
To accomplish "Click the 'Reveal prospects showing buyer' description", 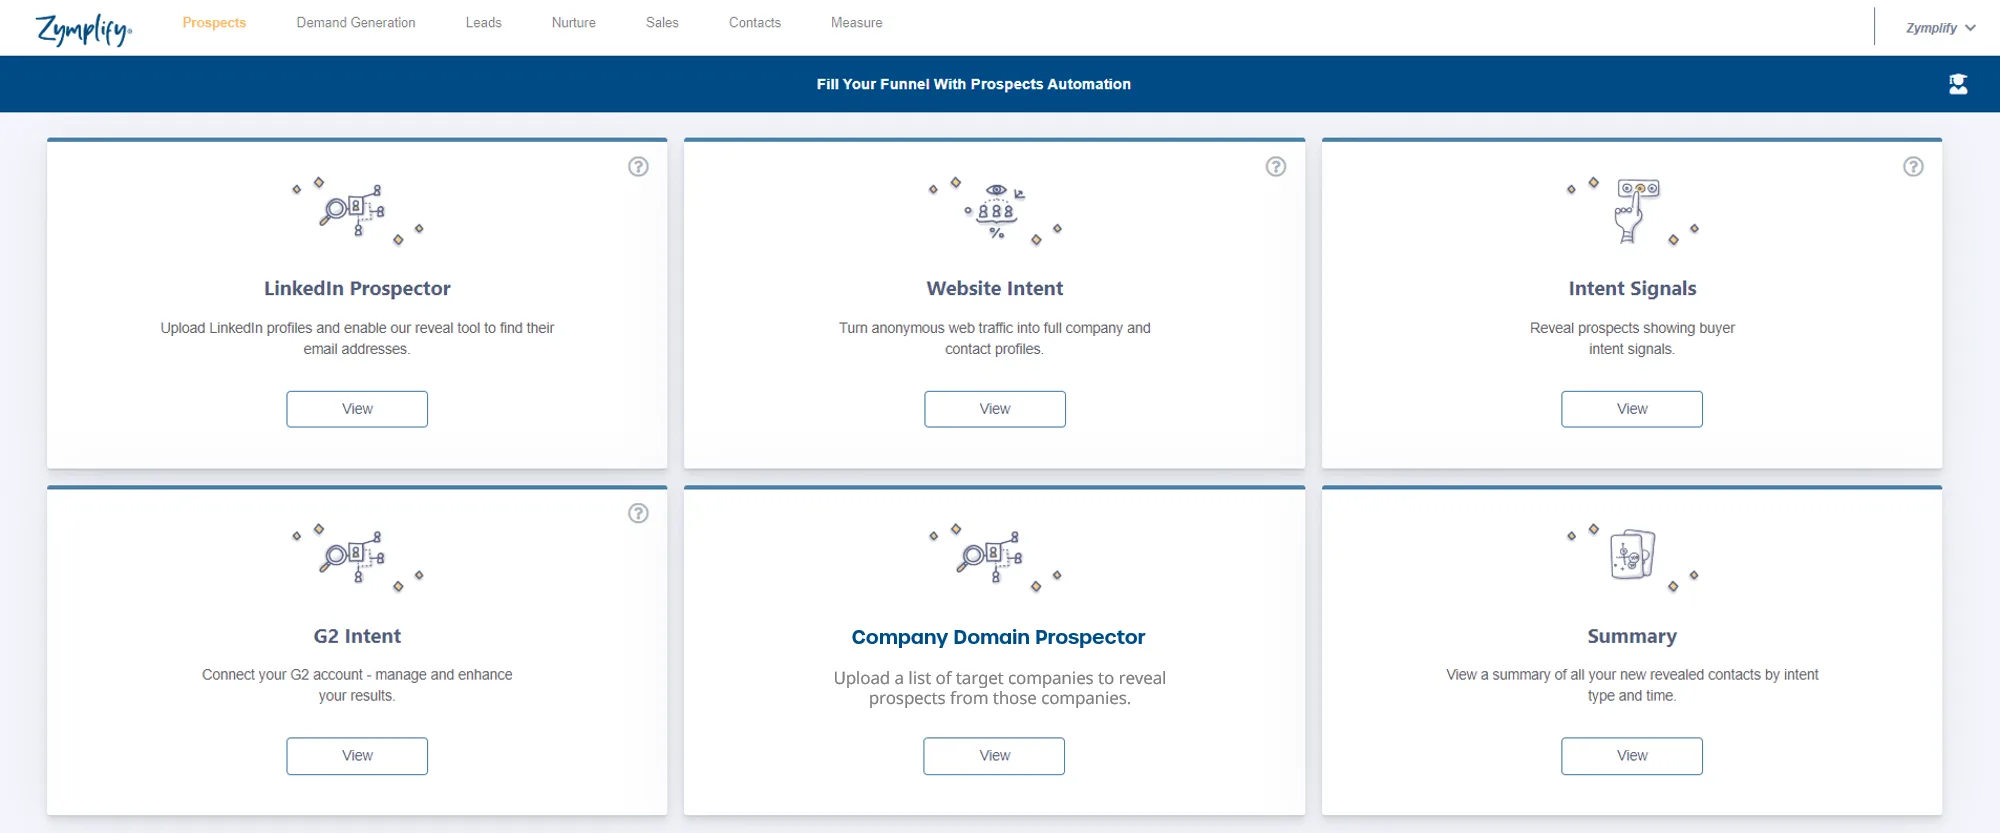I will (1632, 338).
